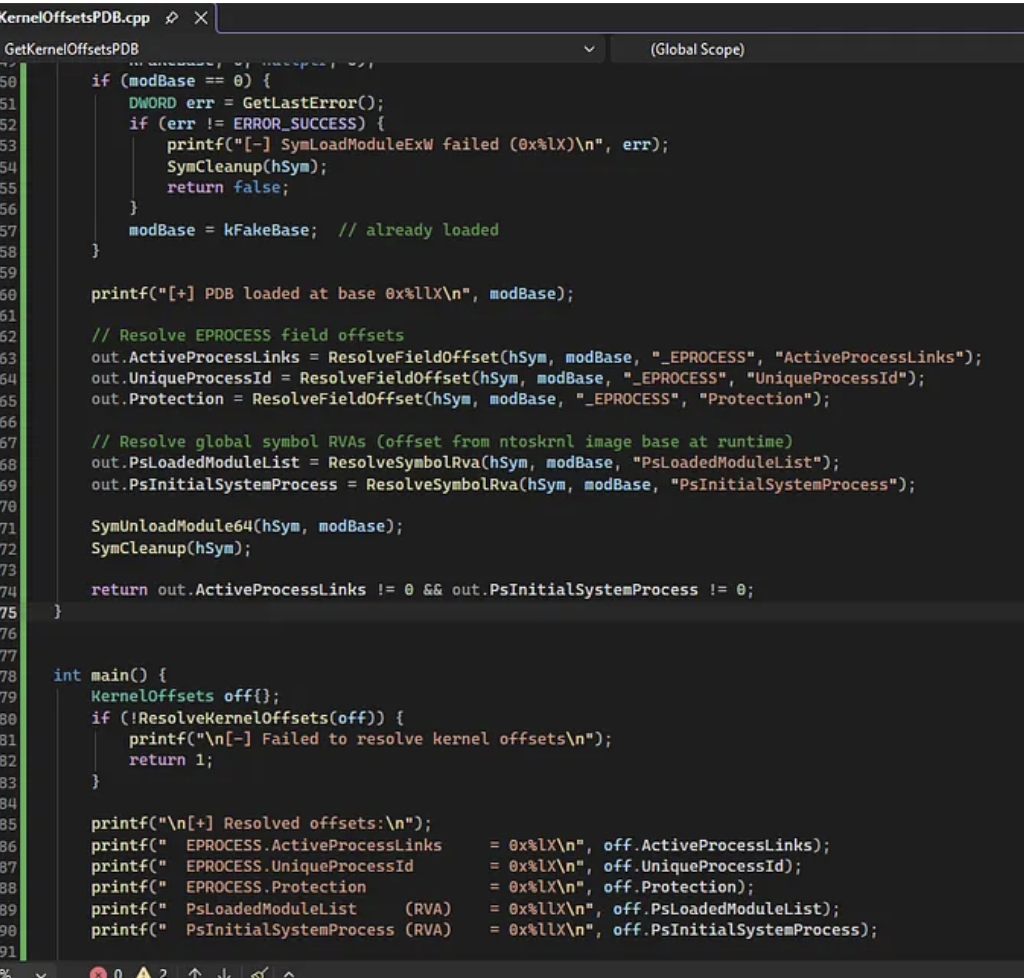Click 'out.Protection = ResolveFieldOffset' line
The width and height of the screenshot is (1024, 978).
(460, 399)
